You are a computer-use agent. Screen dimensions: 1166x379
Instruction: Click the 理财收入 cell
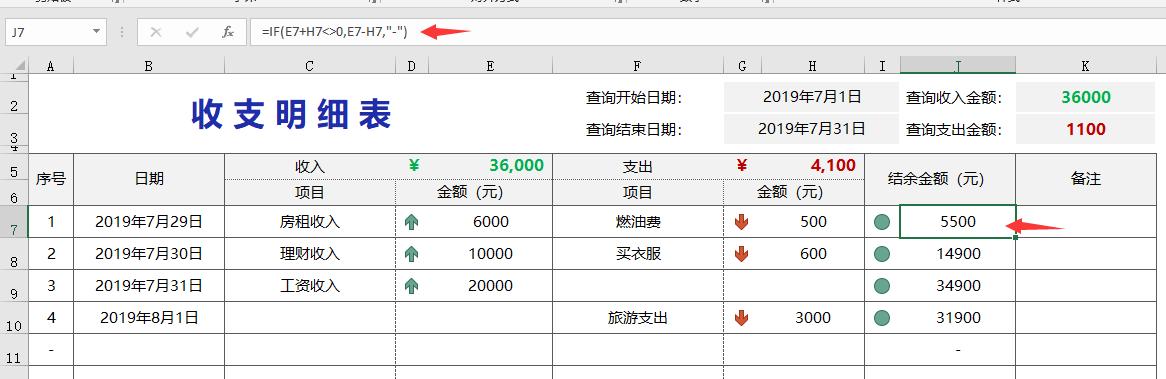[x=309, y=253]
